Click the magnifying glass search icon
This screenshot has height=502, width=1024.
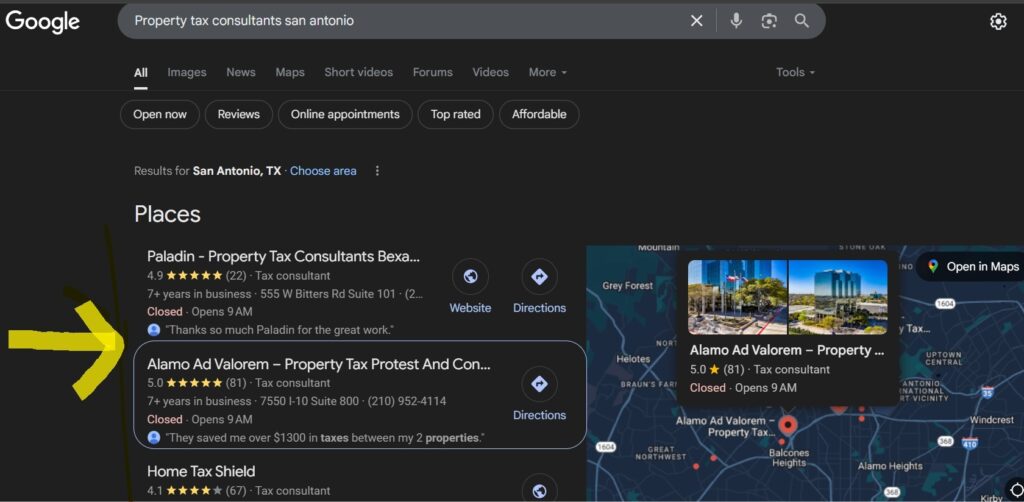(x=802, y=21)
